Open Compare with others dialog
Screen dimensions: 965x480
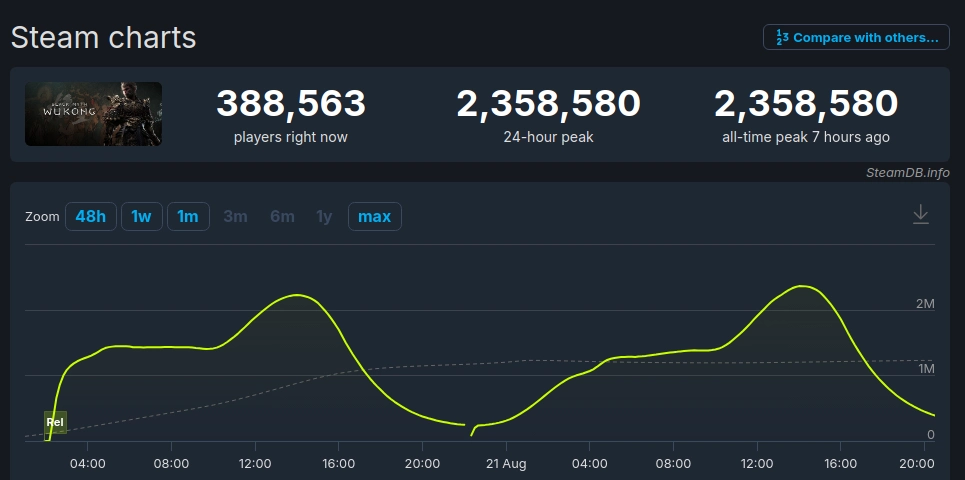[856, 38]
